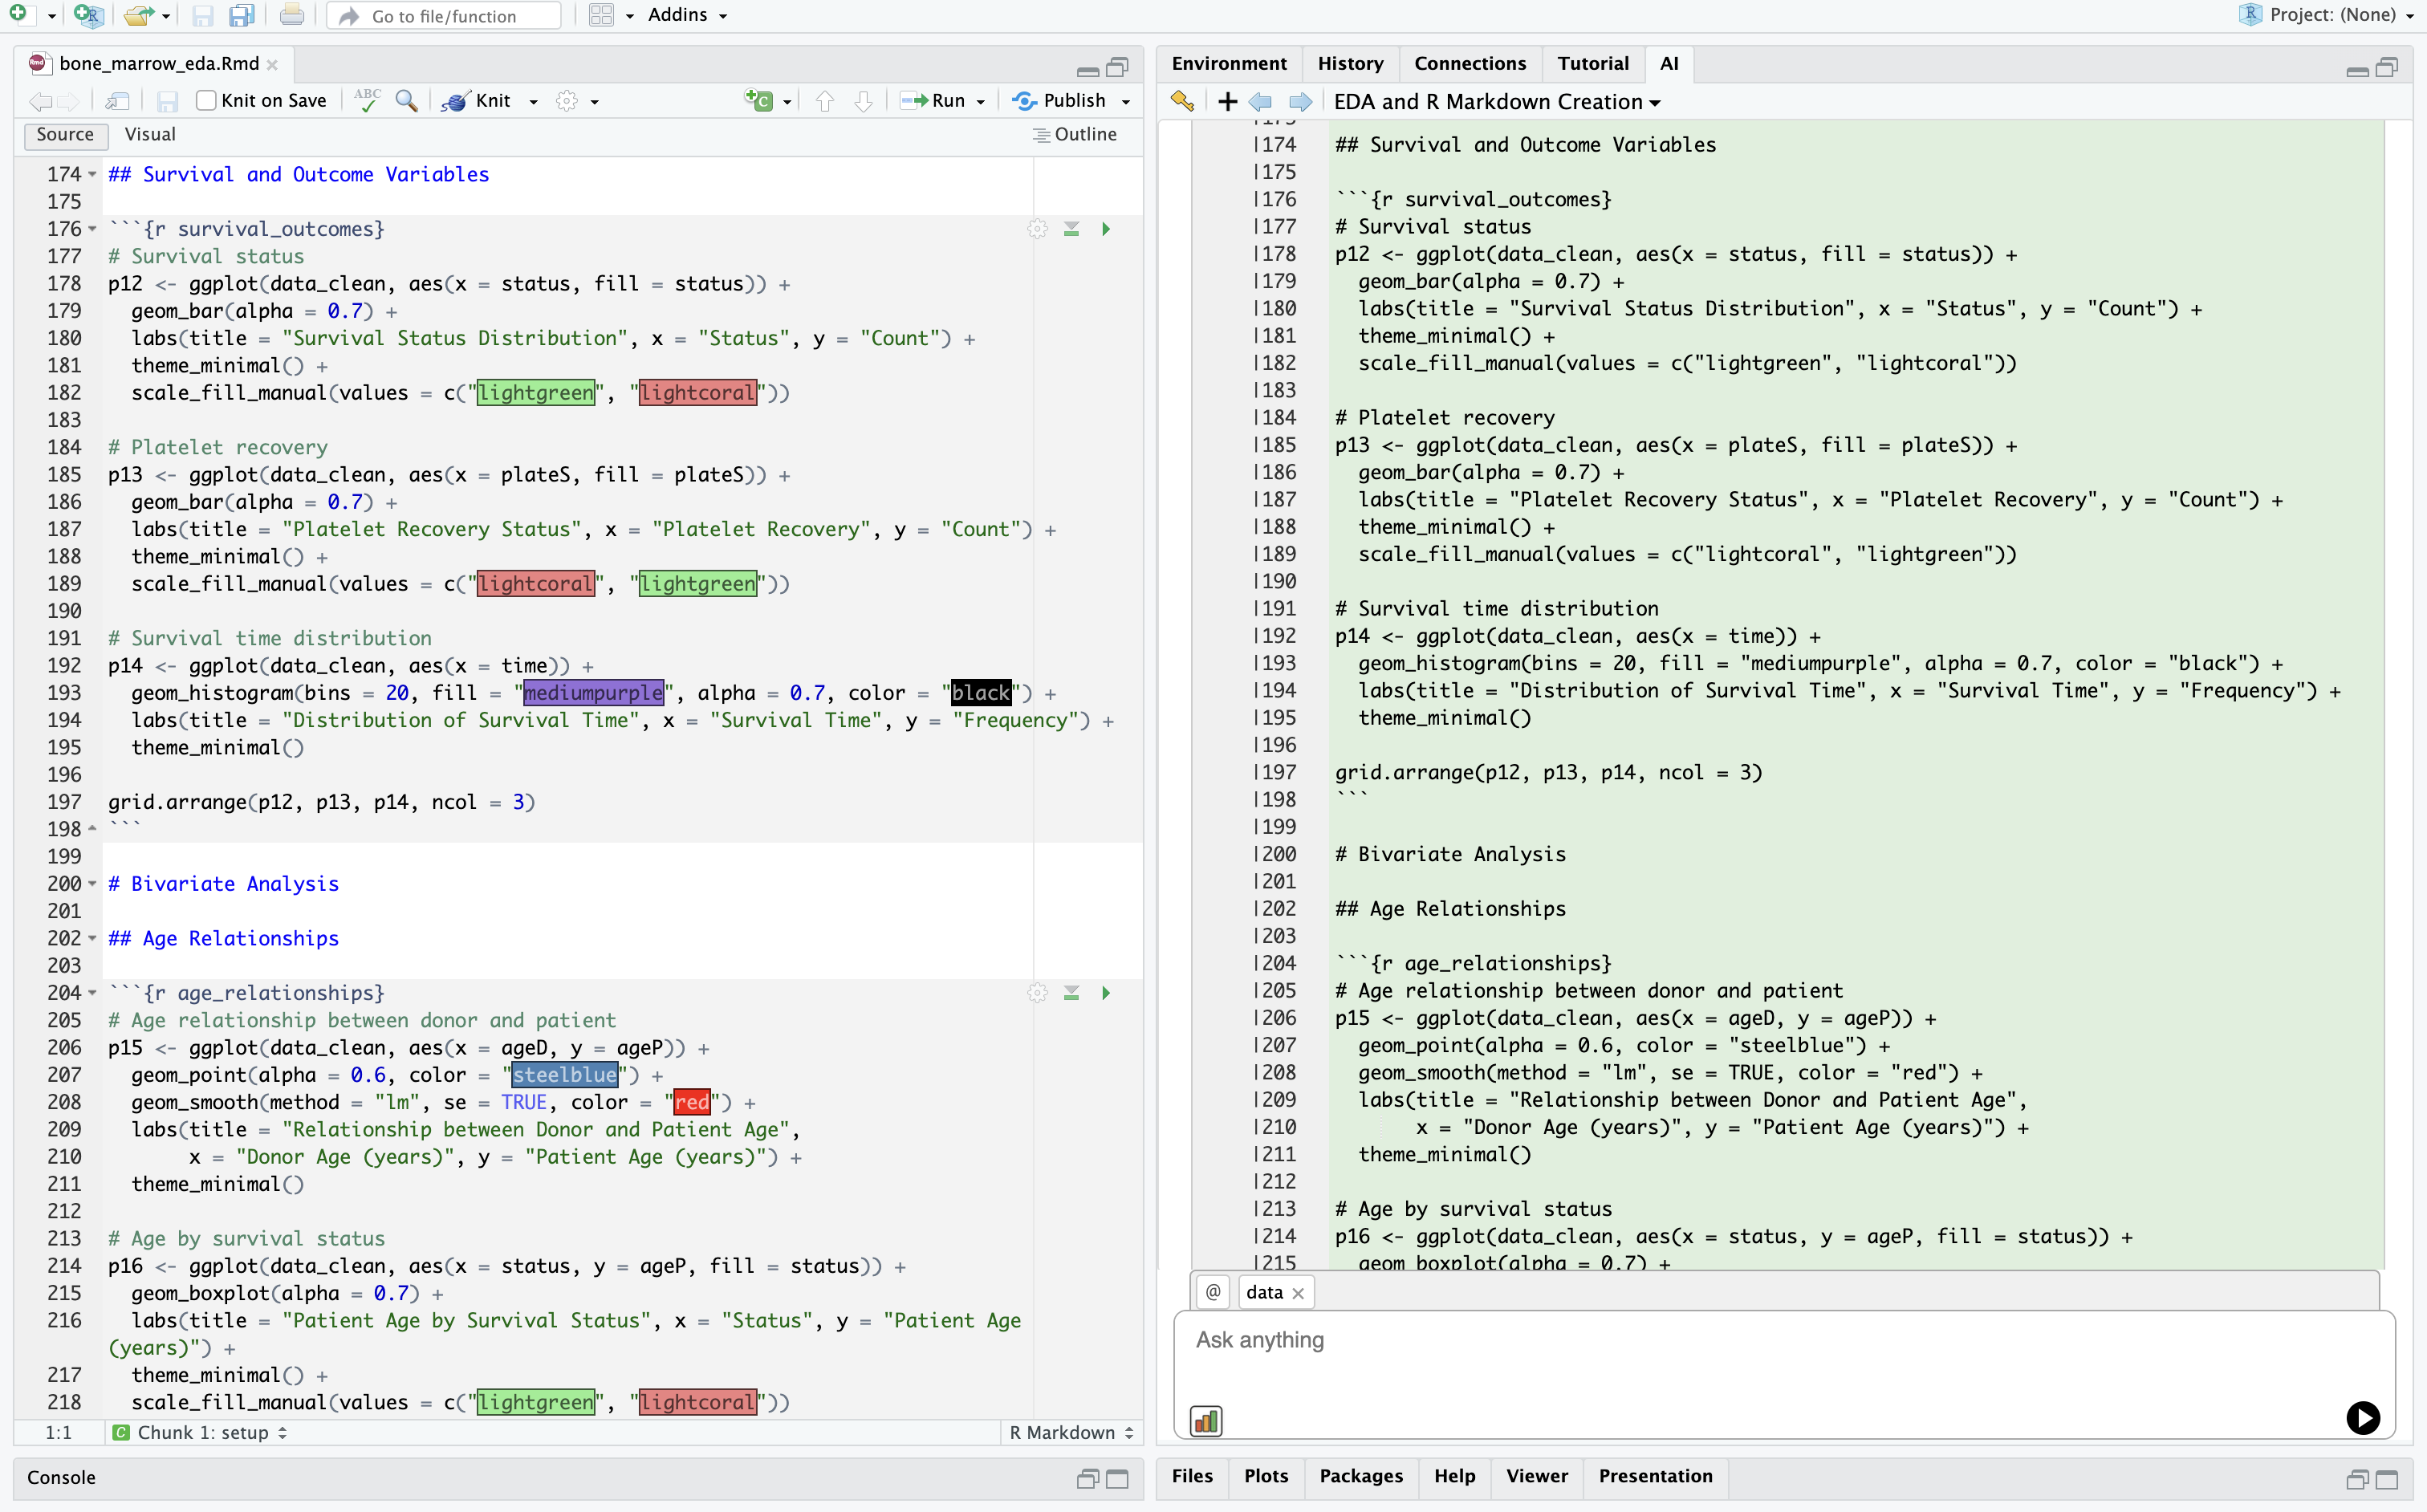
Task: Go to previous AI conversation arrow
Action: (x=1261, y=101)
